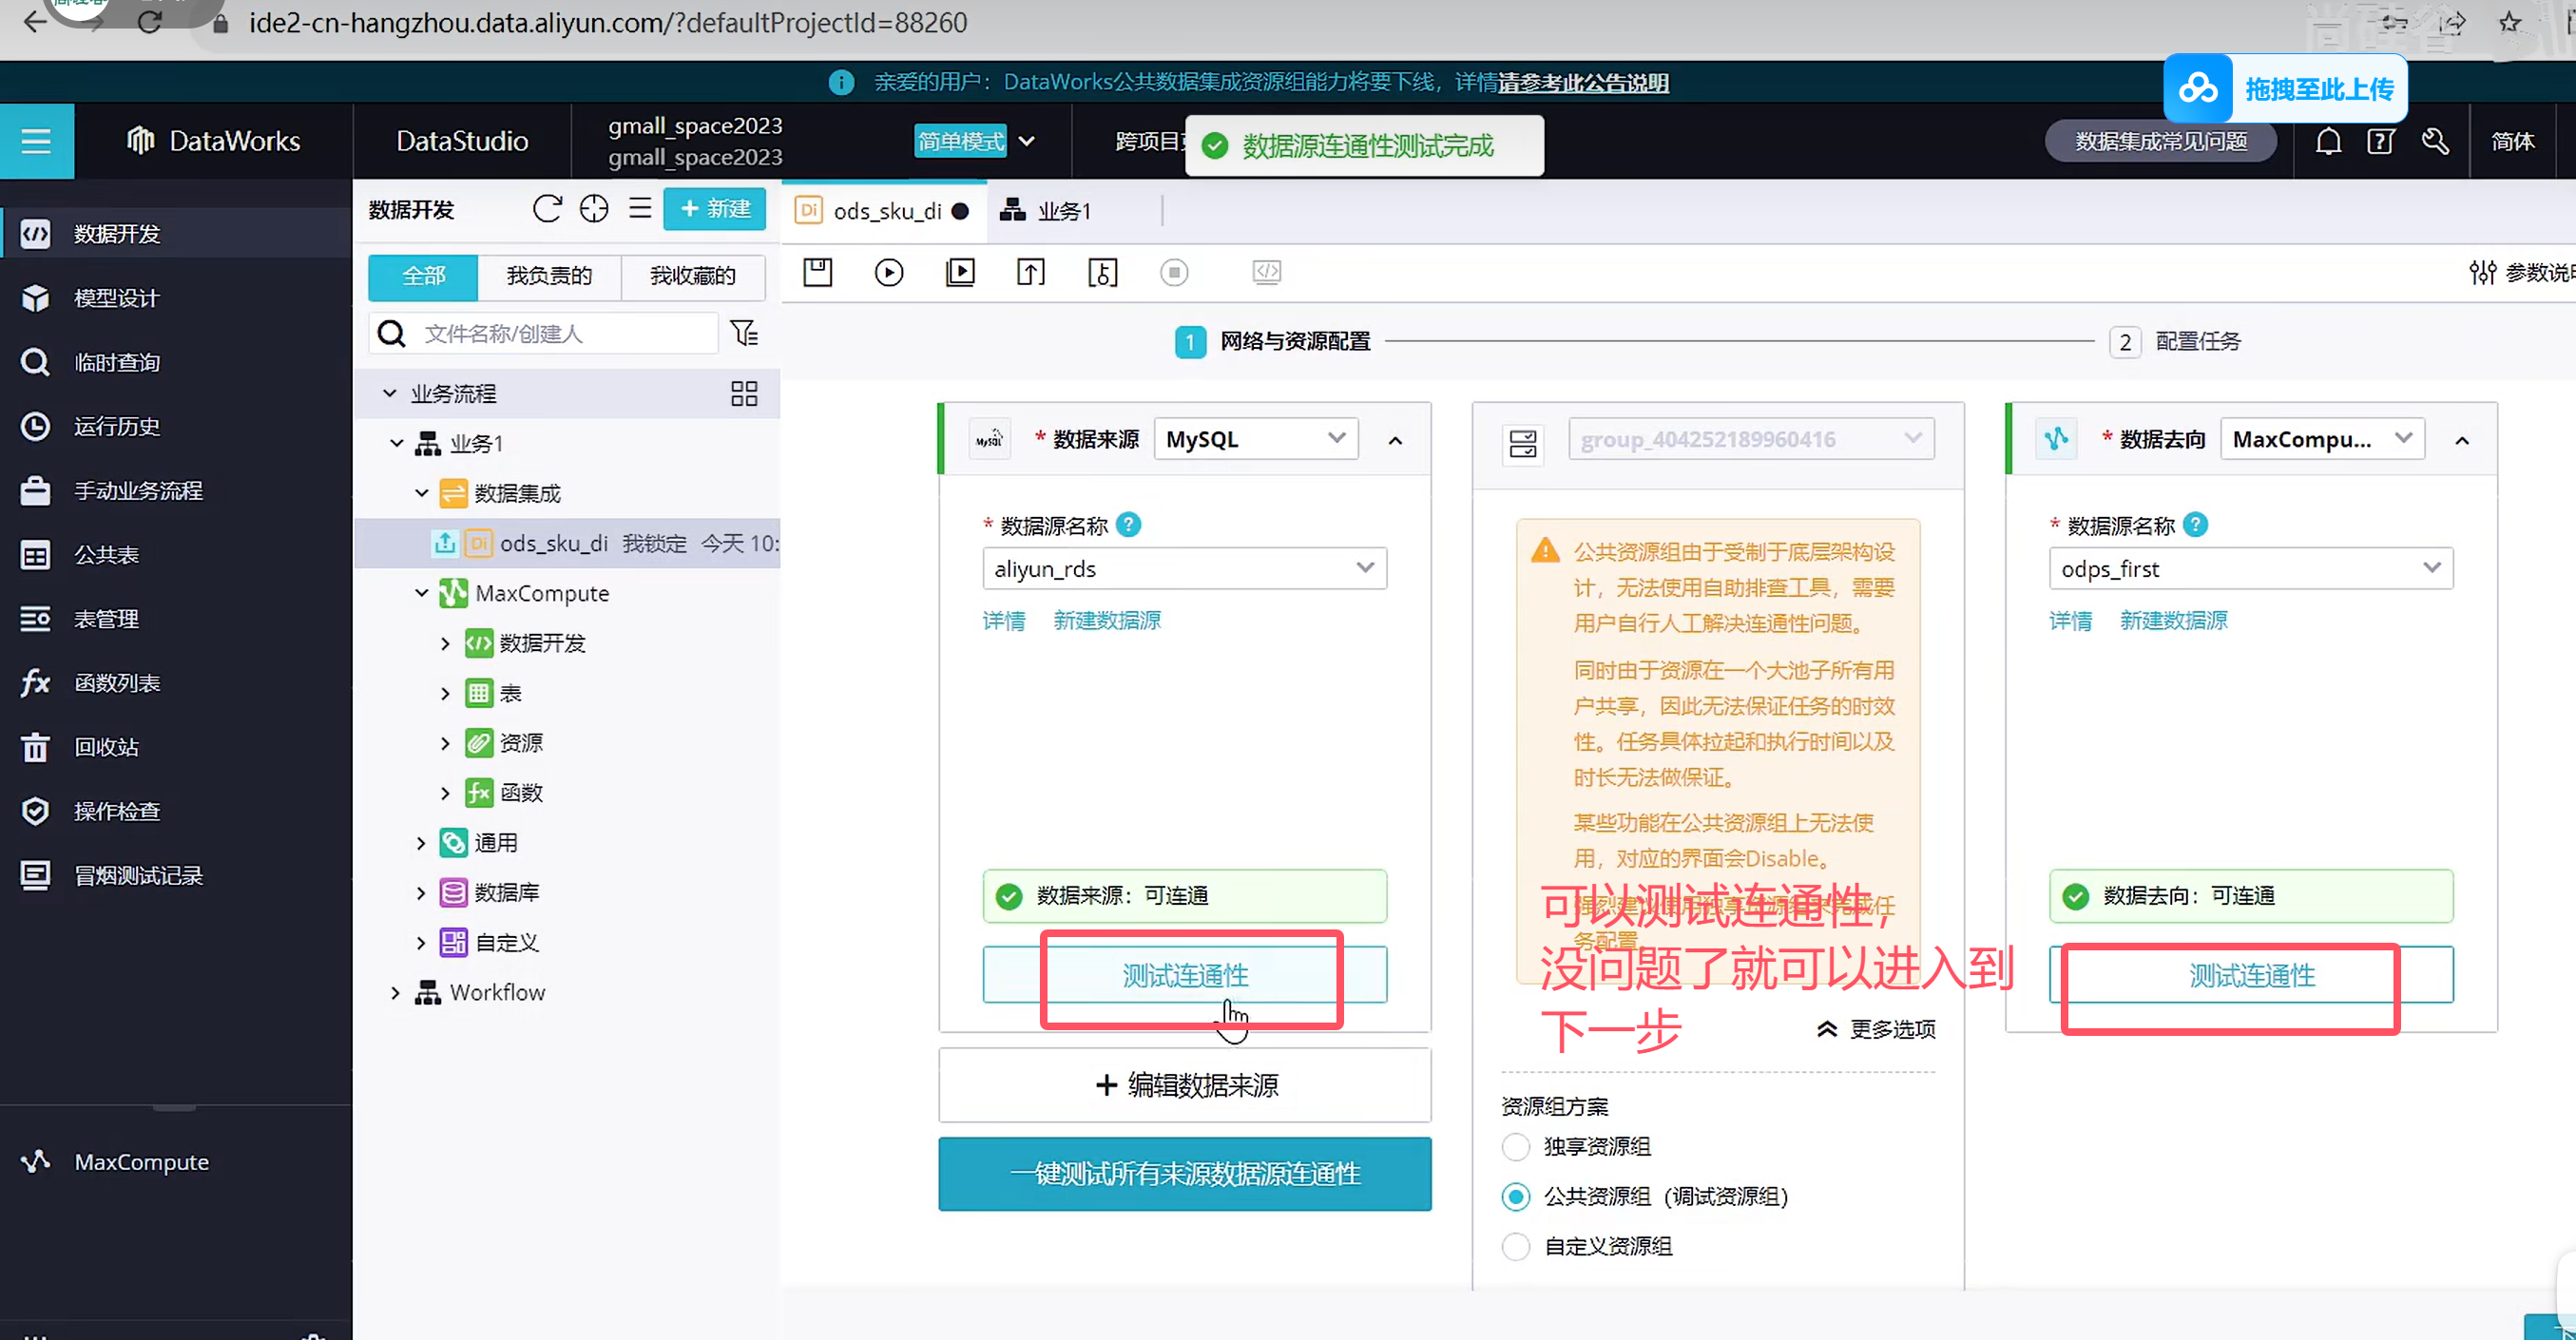Click the save icon in editor toolbar
Image resolution: width=2576 pixels, height=1340 pixels.
817,272
